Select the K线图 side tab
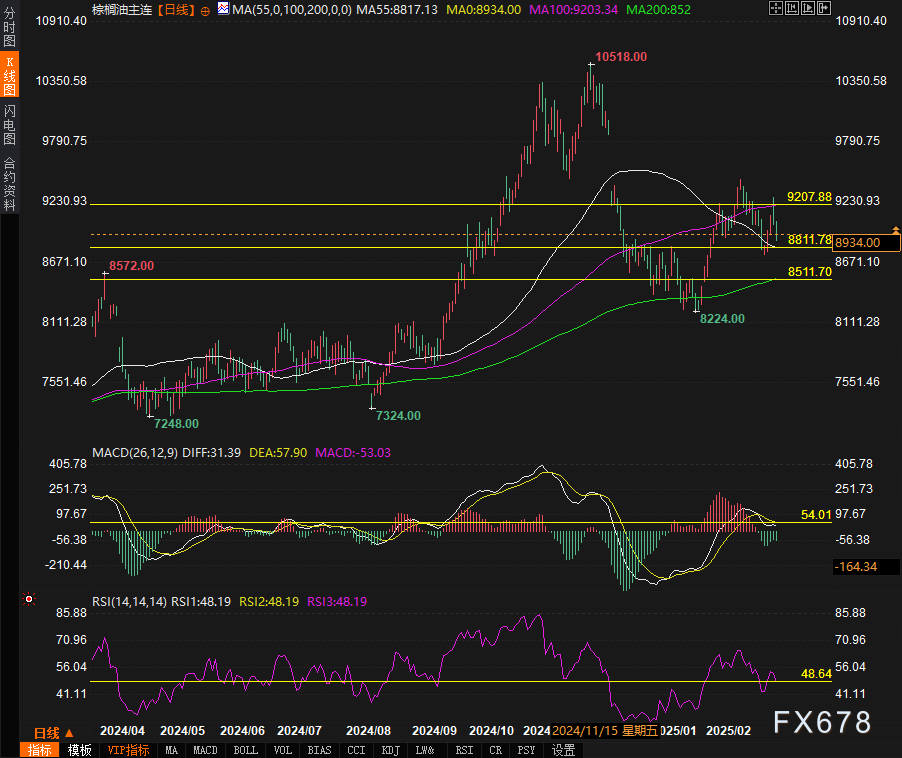This screenshot has width=902, height=758. 10,76
